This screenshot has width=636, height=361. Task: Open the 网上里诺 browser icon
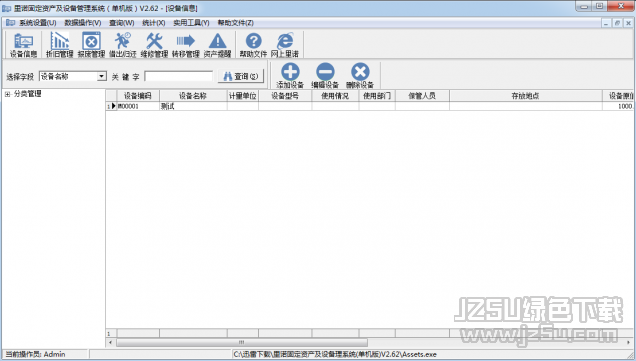(285, 45)
